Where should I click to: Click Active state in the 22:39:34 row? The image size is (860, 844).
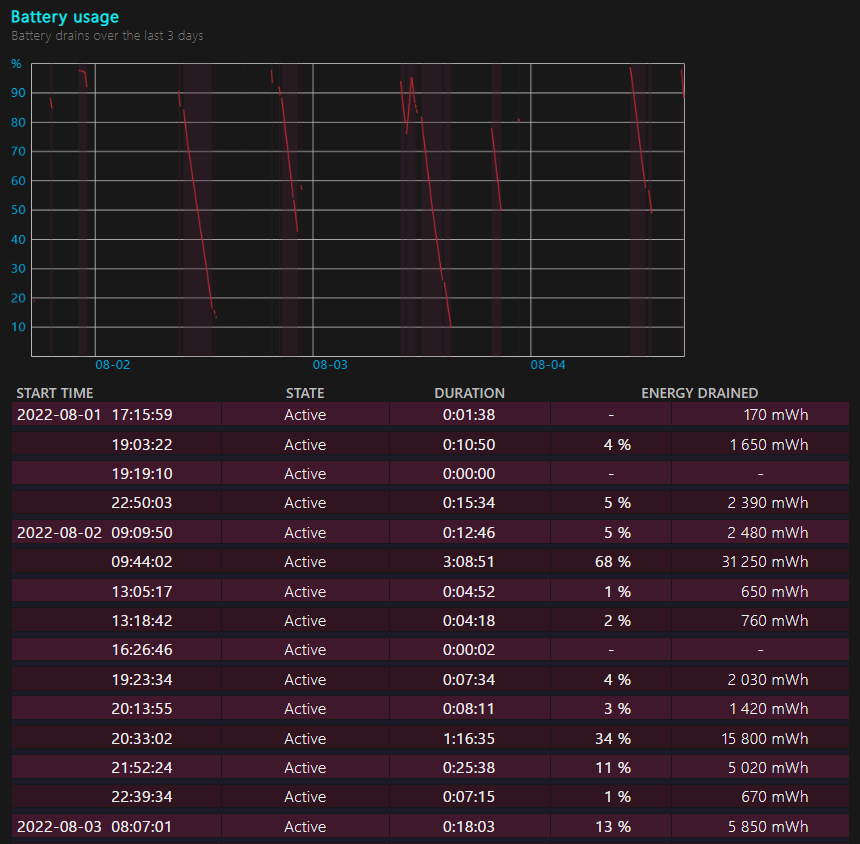pyautogui.click(x=305, y=797)
